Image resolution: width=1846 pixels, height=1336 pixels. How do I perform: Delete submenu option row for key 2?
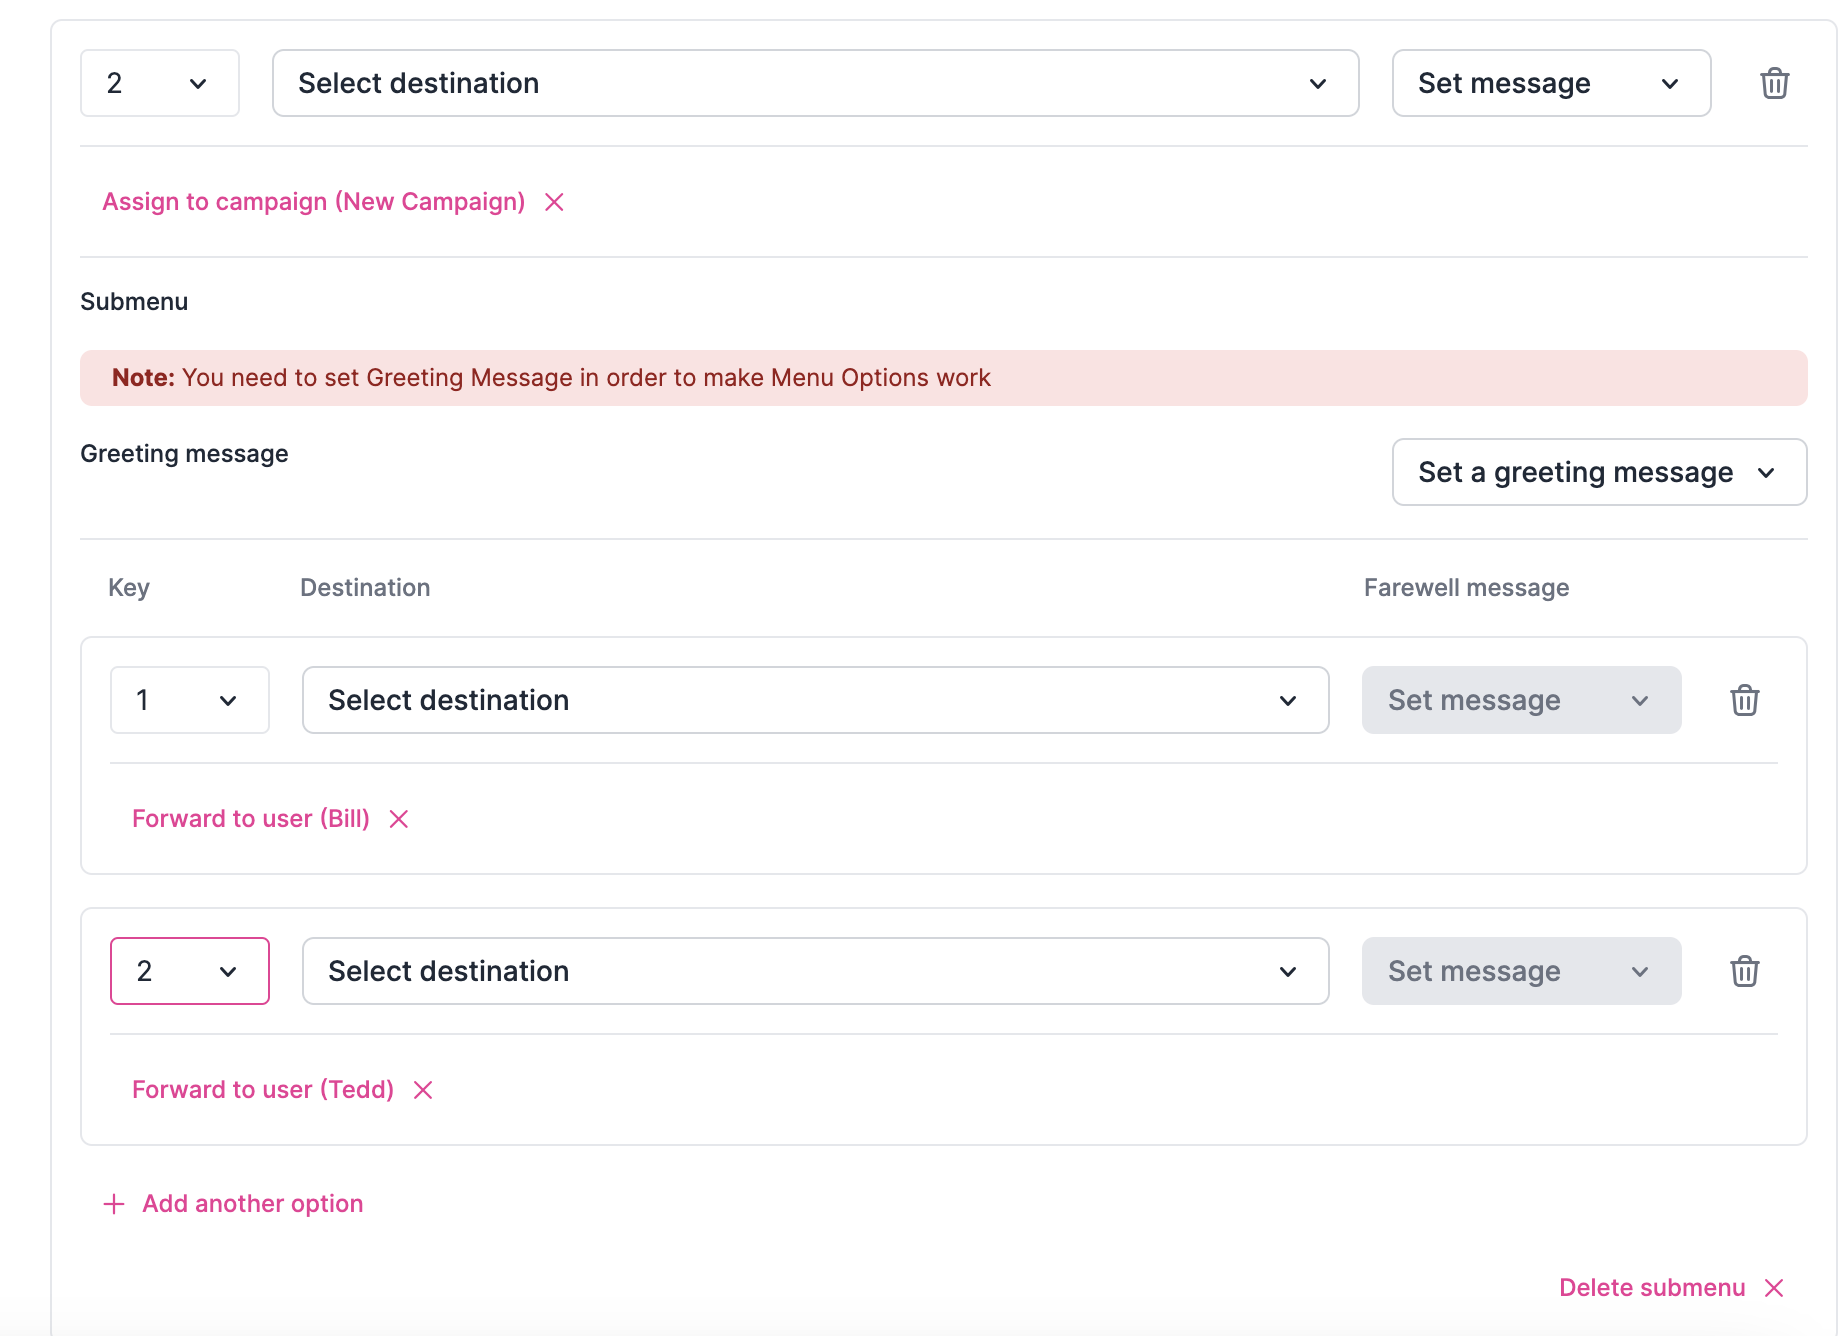point(1745,970)
